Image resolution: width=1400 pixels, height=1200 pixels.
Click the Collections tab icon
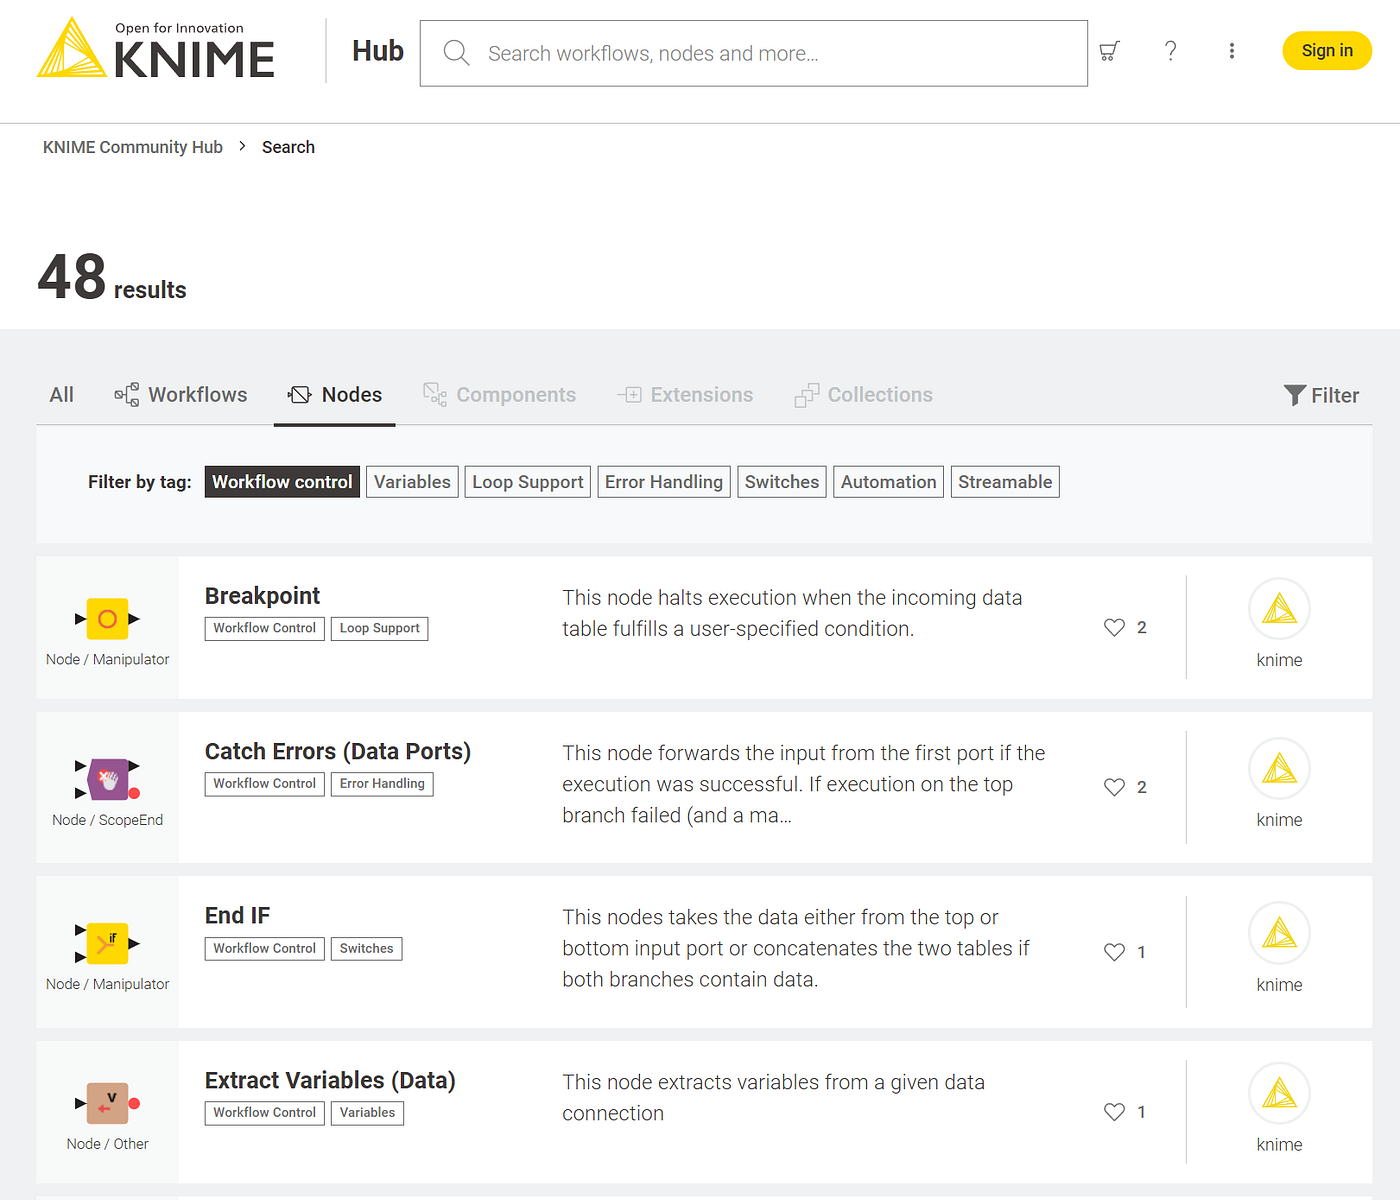(x=807, y=395)
